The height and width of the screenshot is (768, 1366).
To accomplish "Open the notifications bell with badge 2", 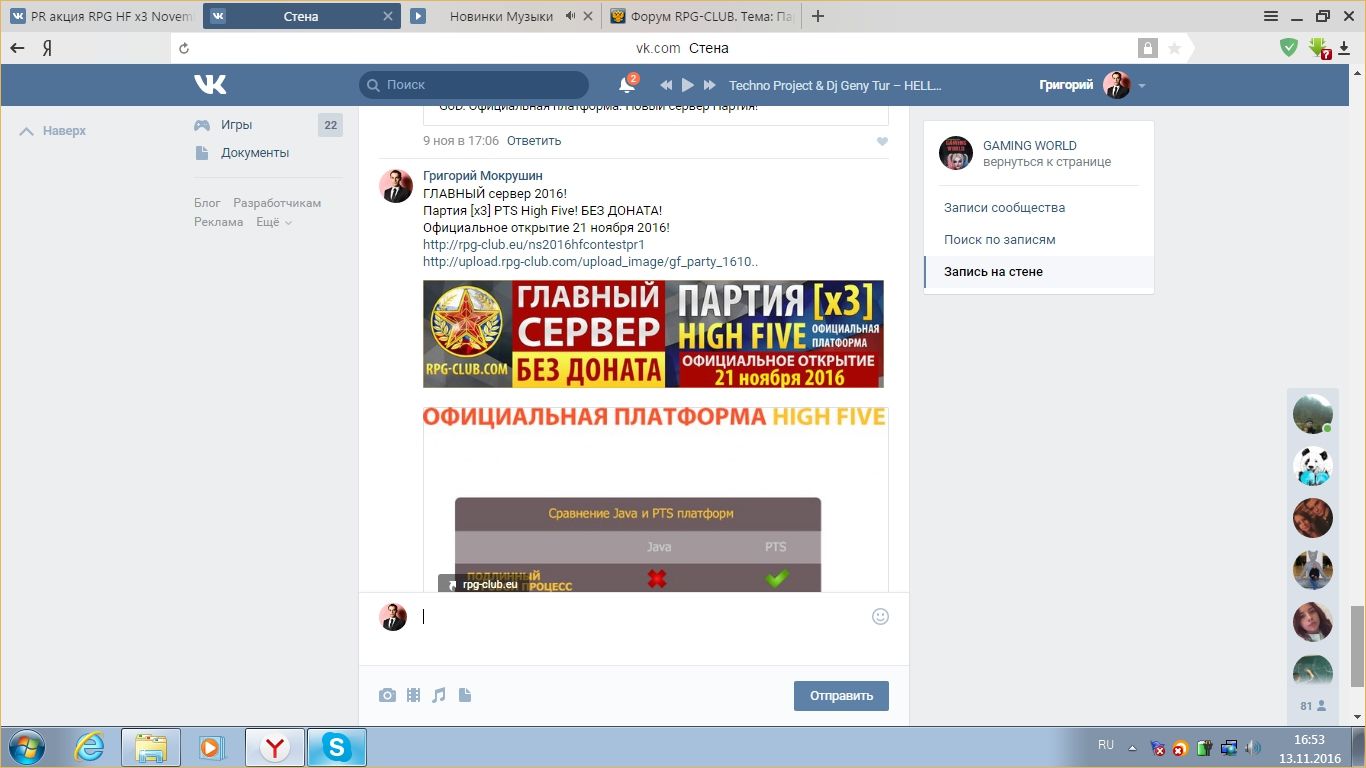I will click(627, 85).
